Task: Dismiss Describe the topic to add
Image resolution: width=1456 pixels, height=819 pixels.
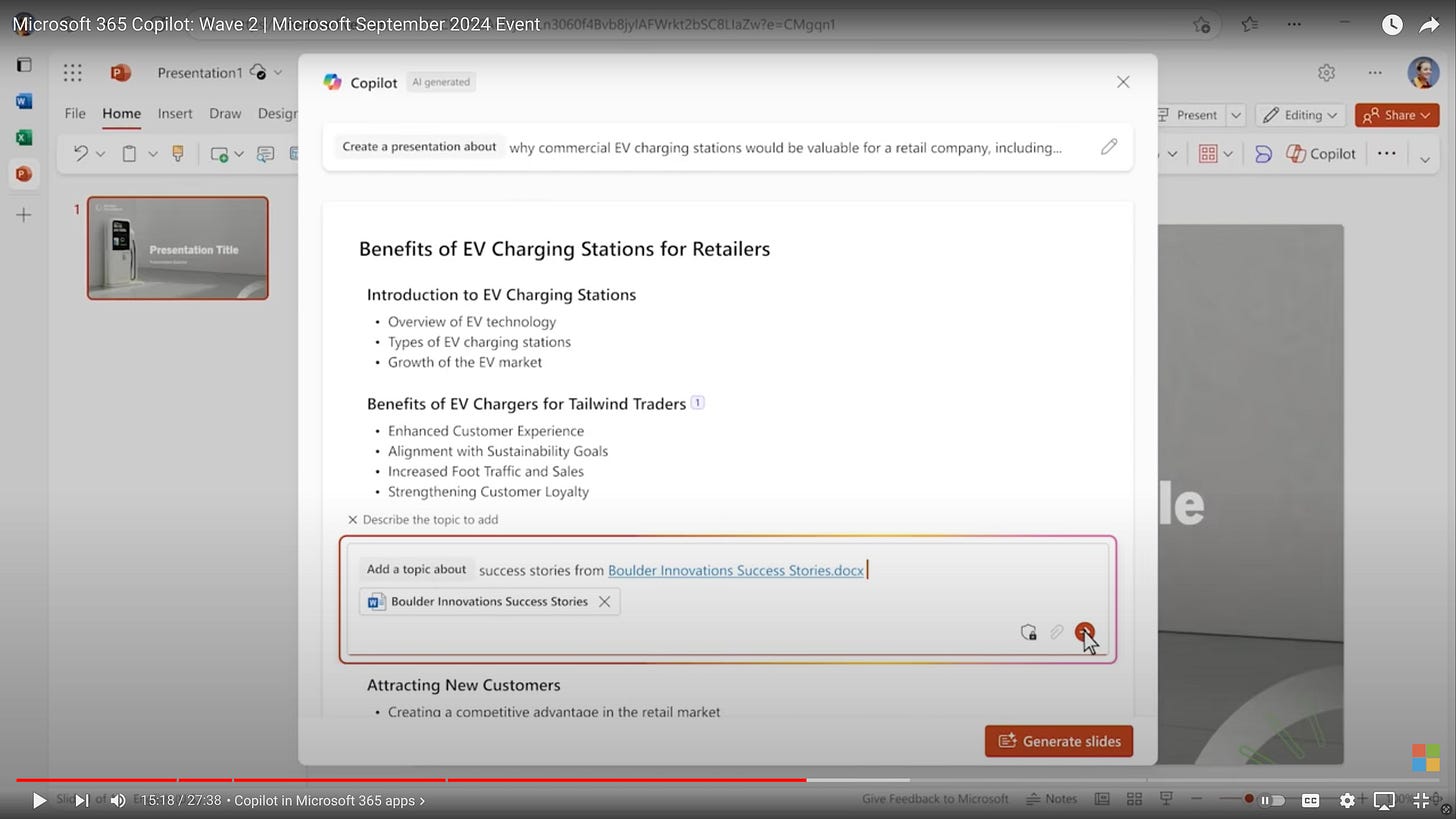Action: pos(352,520)
